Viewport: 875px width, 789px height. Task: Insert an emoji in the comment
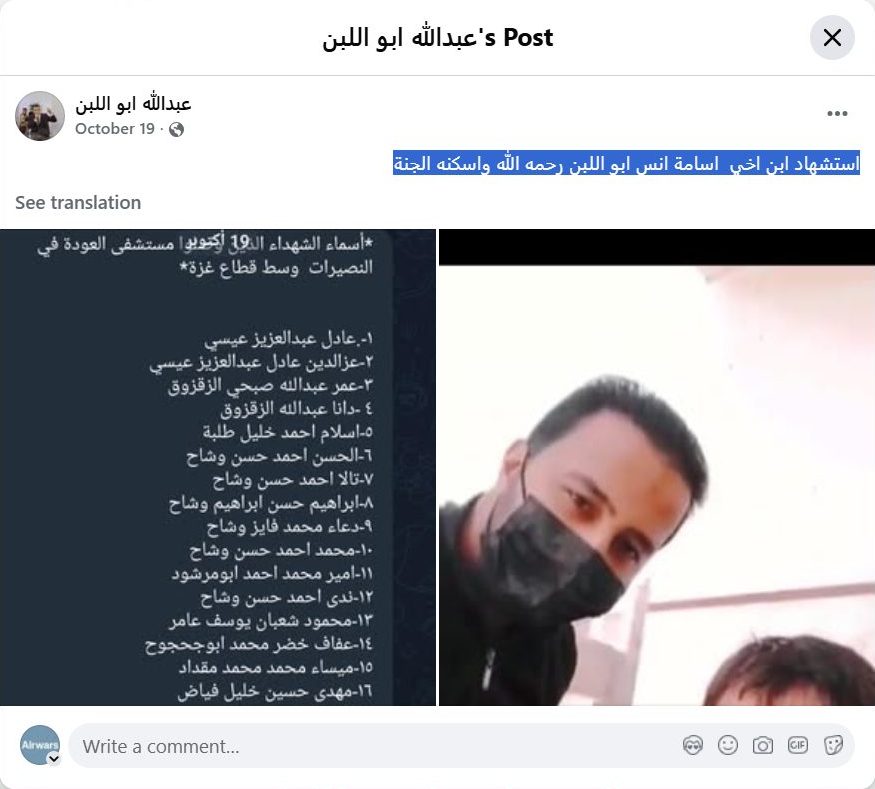[x=728, y=745]
